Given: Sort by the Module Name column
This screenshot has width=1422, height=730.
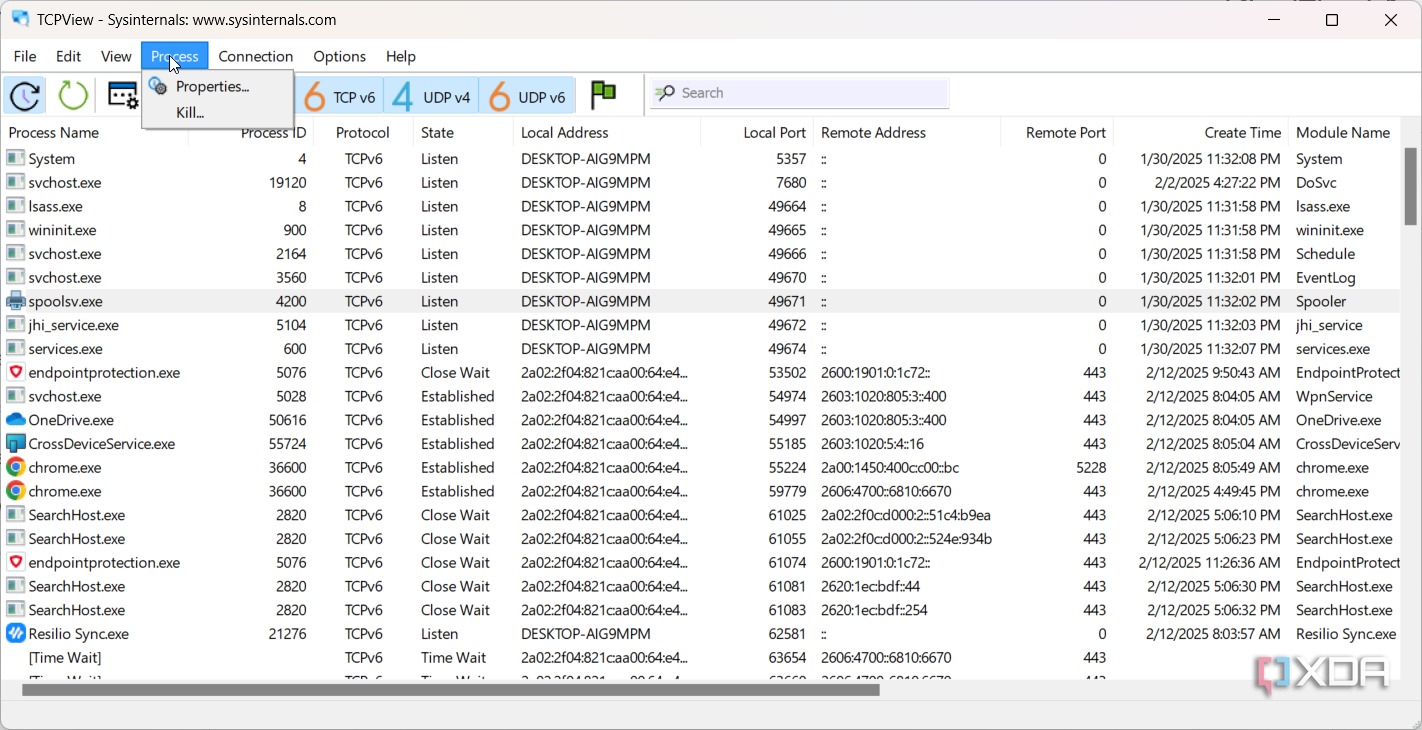Looking at the screenshot, I should pos(1345,132).
